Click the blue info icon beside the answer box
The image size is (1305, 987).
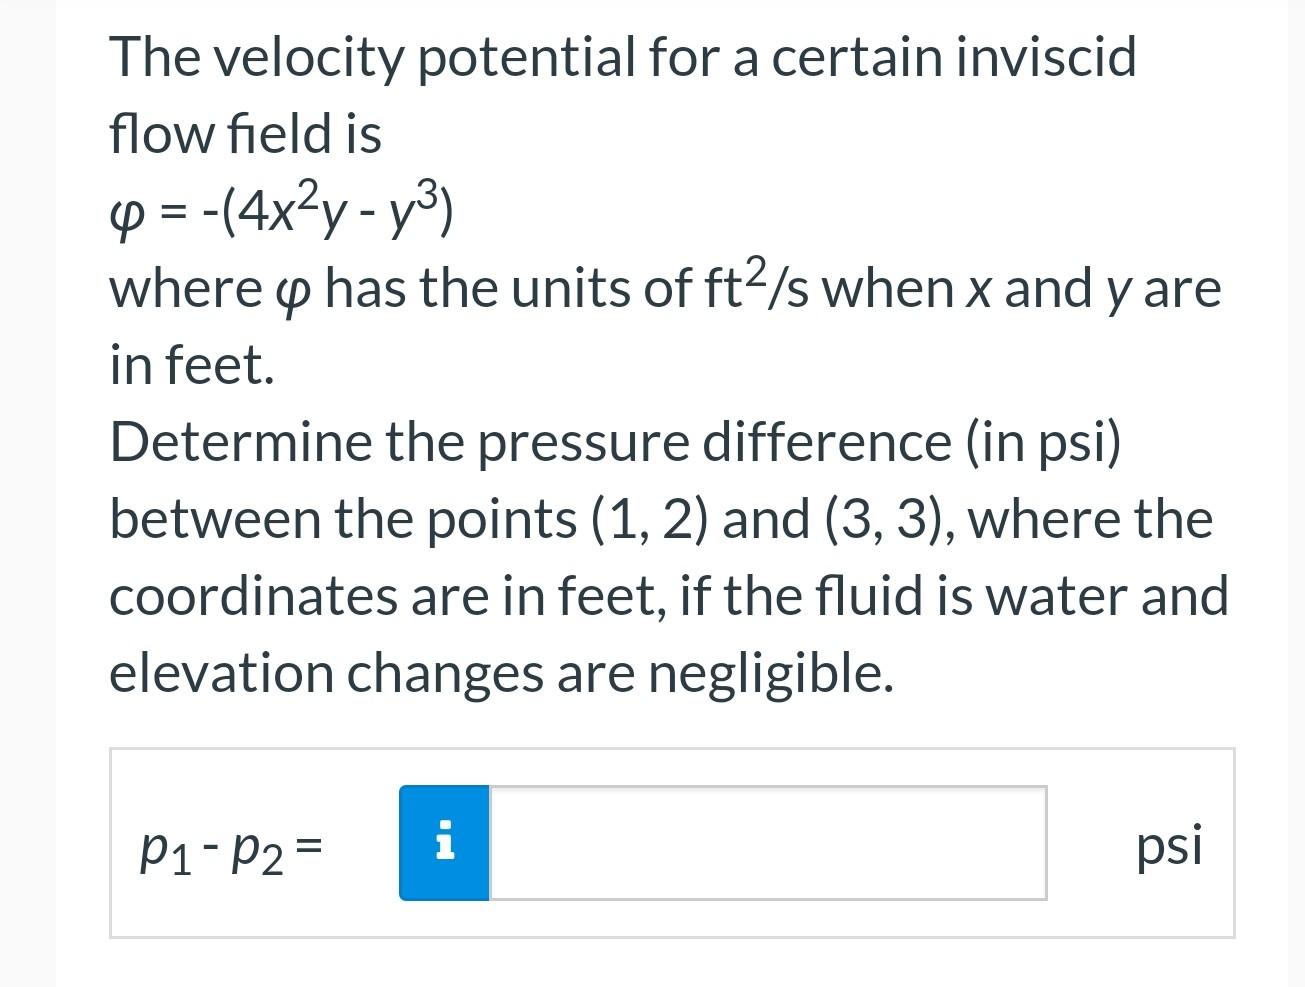pos(444,842)
